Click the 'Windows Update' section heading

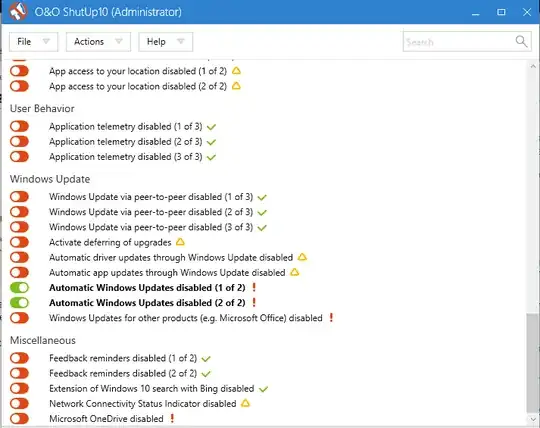50,179
